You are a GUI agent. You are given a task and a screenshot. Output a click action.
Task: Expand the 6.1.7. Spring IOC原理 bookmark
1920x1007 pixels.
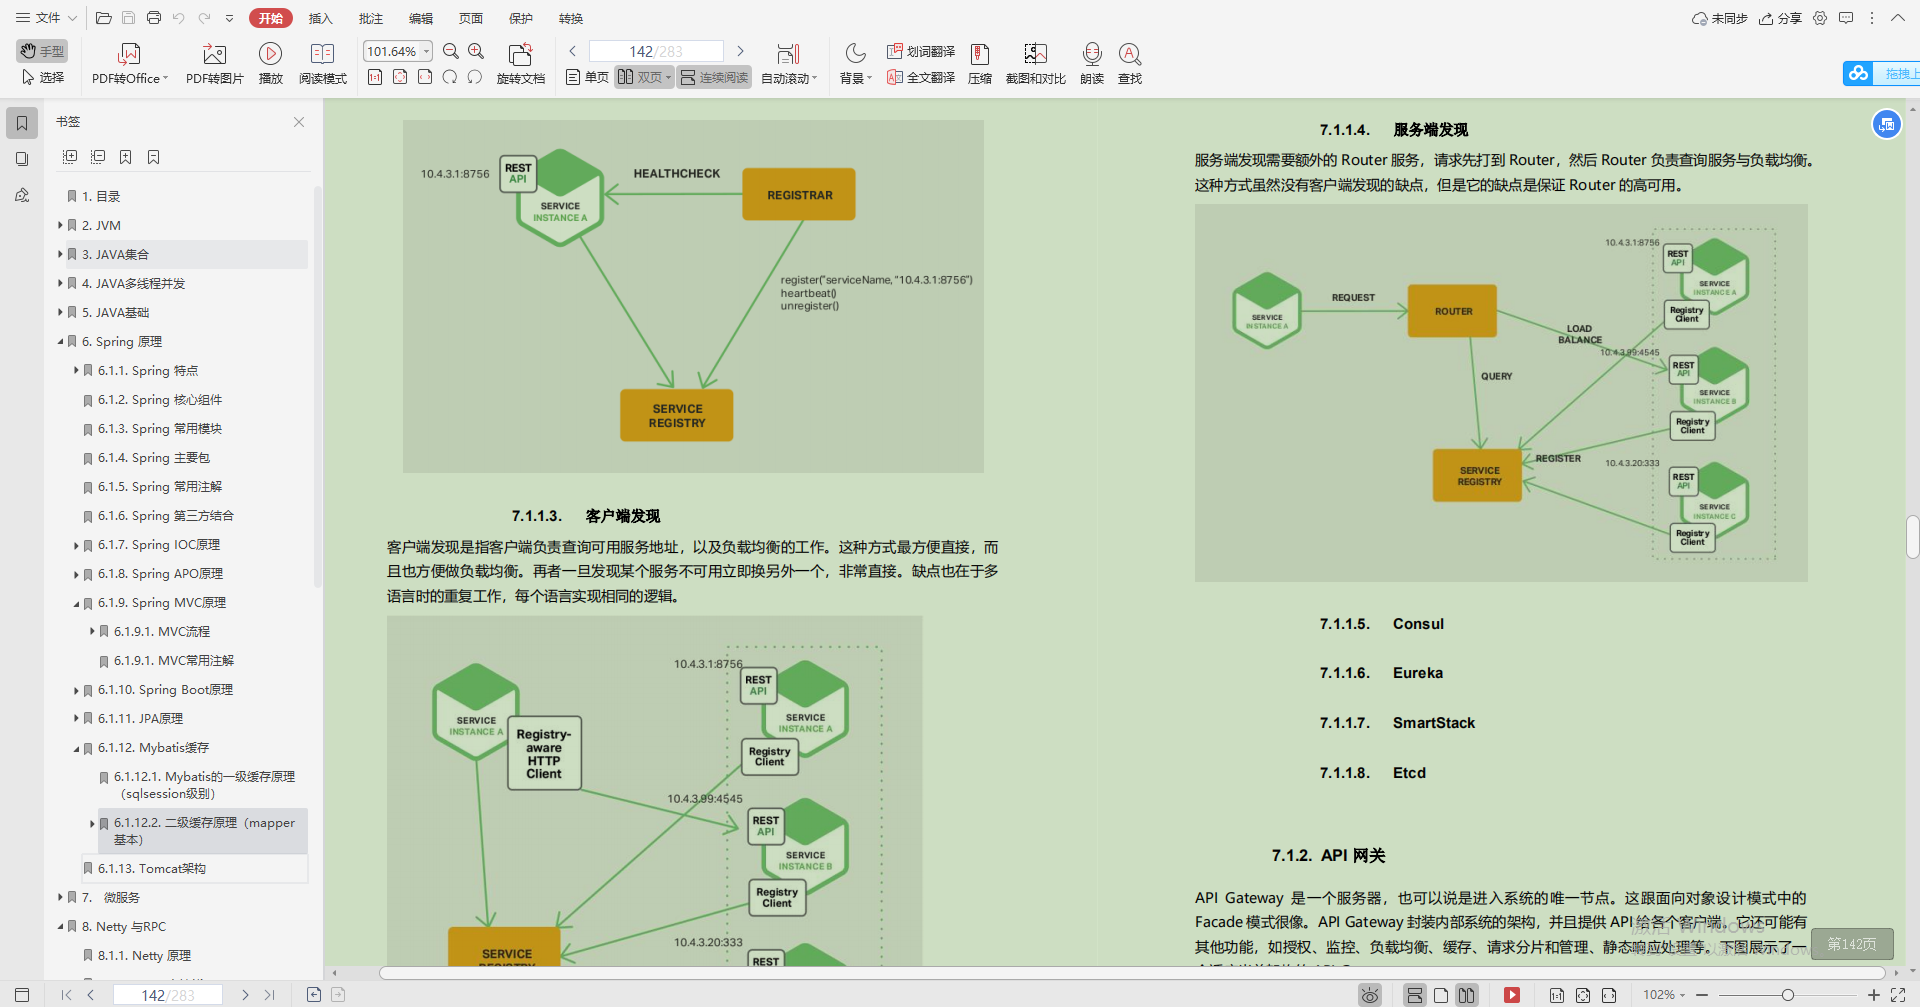(x=76, y=545)
